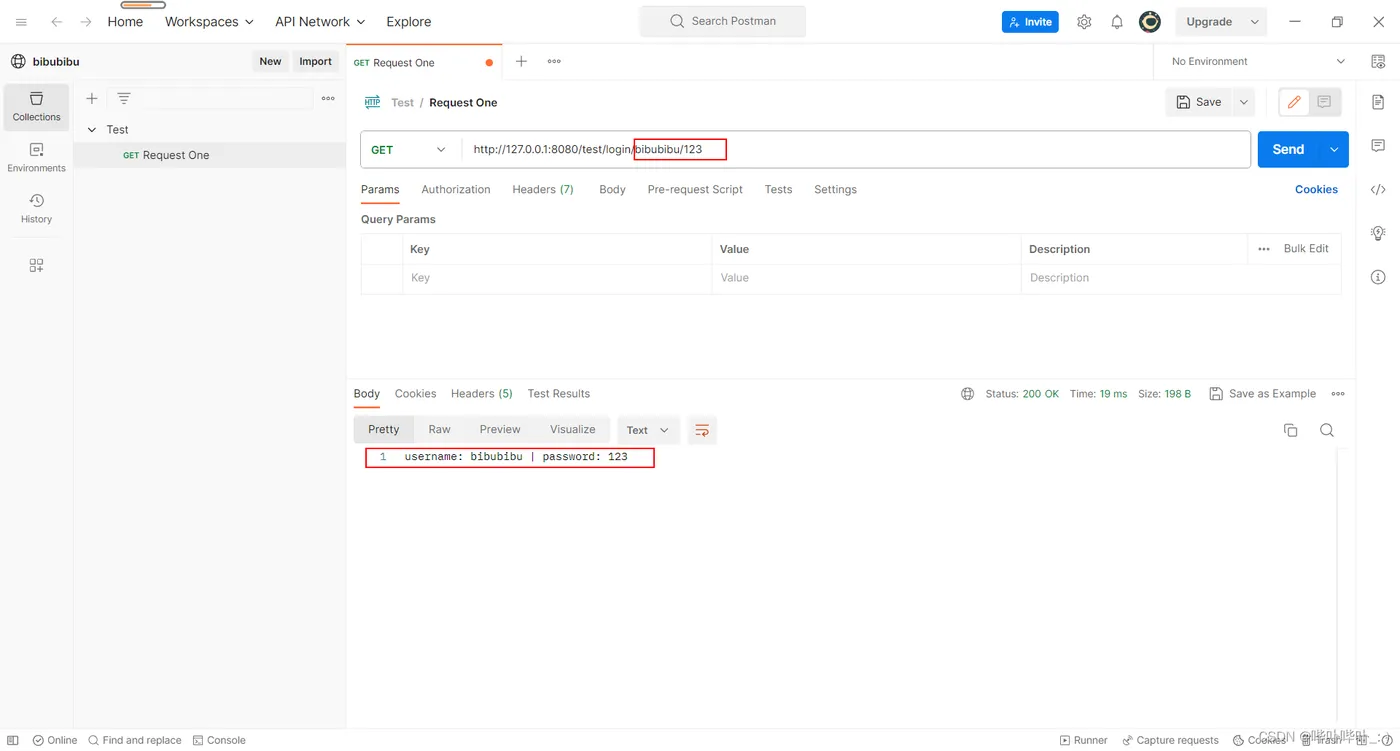Open the response more options ellipsis
1400x751 pixels.
pyautogui.click(x=1338, y=394)
